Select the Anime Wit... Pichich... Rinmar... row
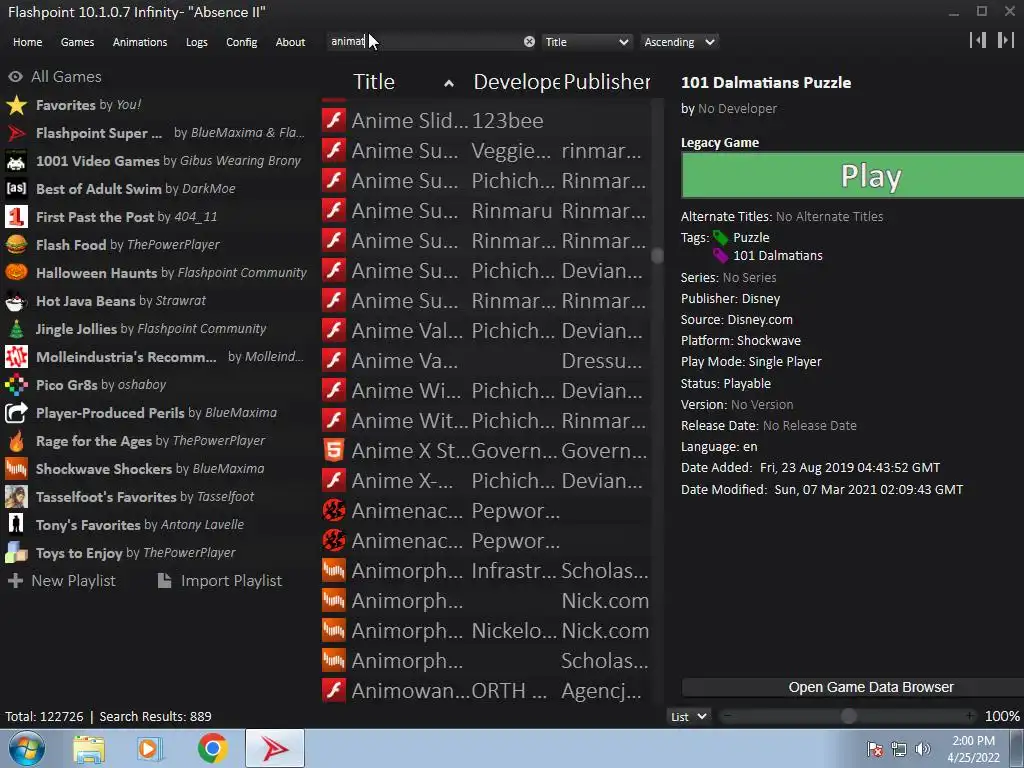1024x768 pixels. pos(485,421)
